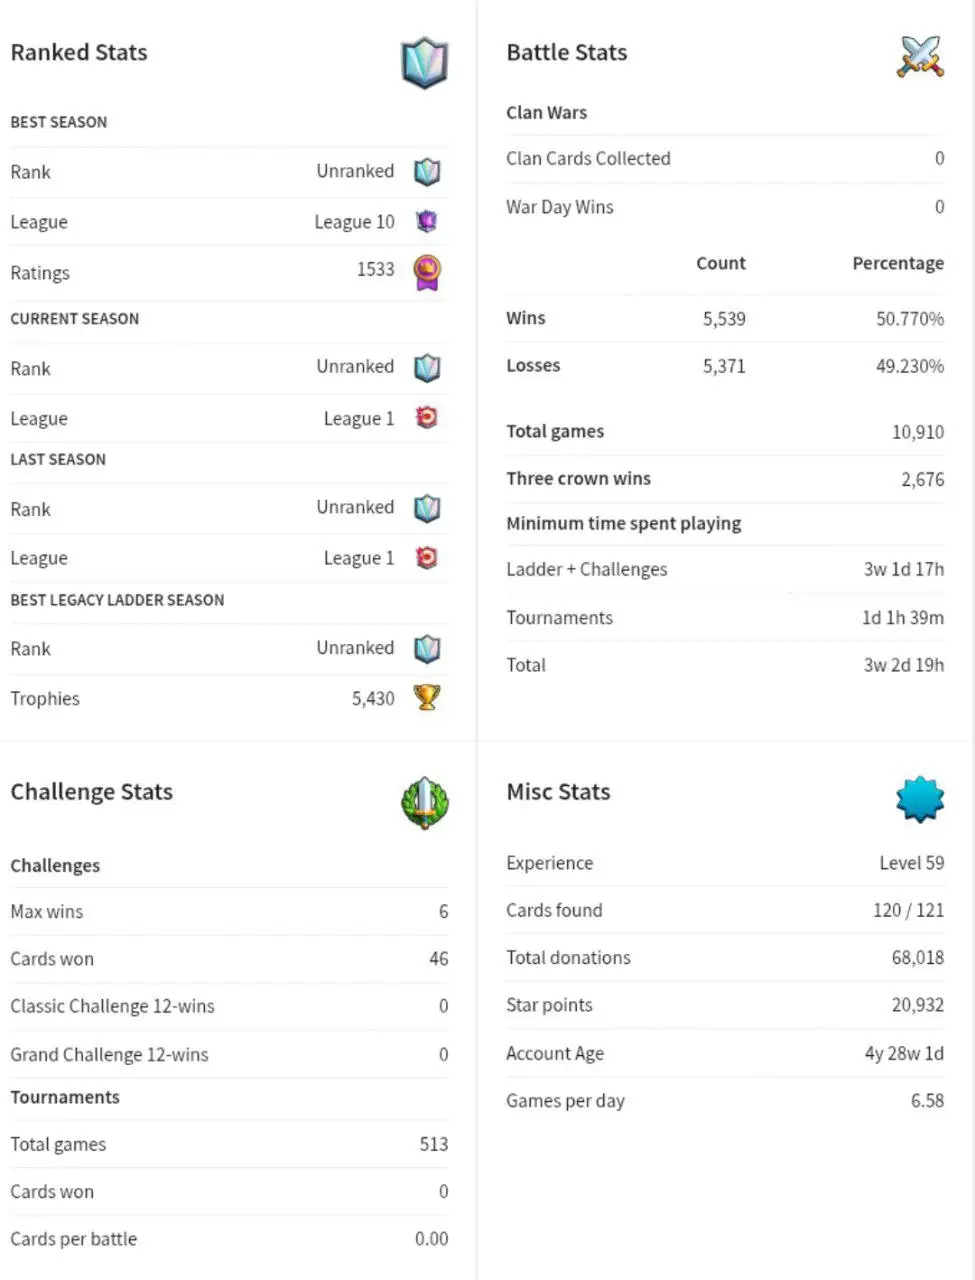Screen dimensions: 975x1280
Task: Click the laurel wreath Challenge Stats icon
Action: [x=423, y=803]
